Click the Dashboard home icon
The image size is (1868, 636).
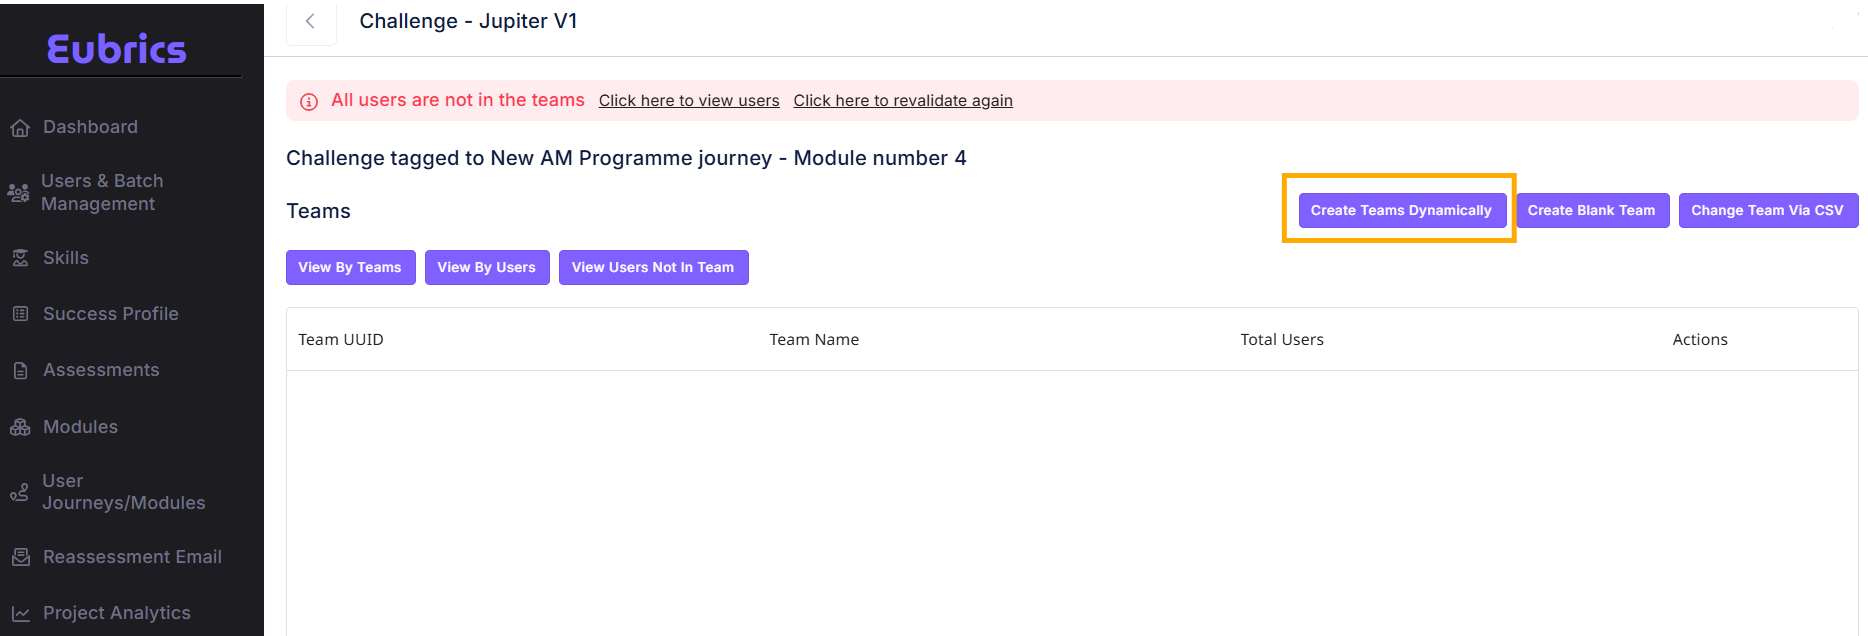click(x=20, y=128)
